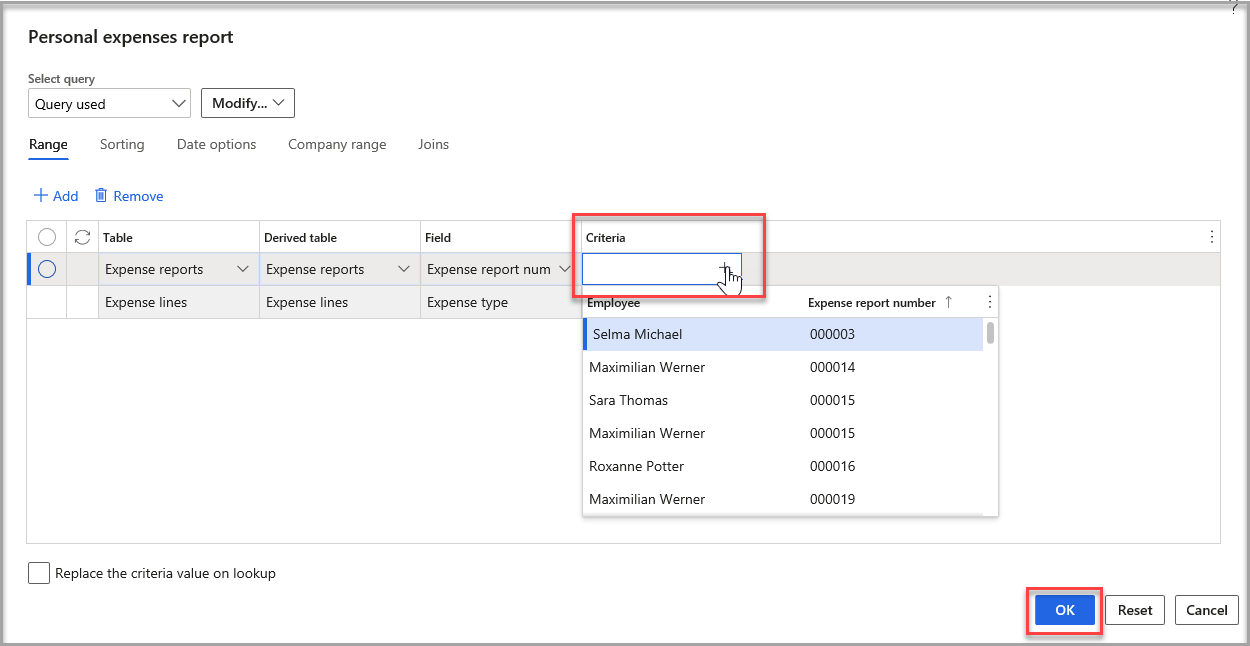The width and height of the screenshot is (1250, 646).
Task: Switch to the Sorting tab
Action: tap(122, 145)
